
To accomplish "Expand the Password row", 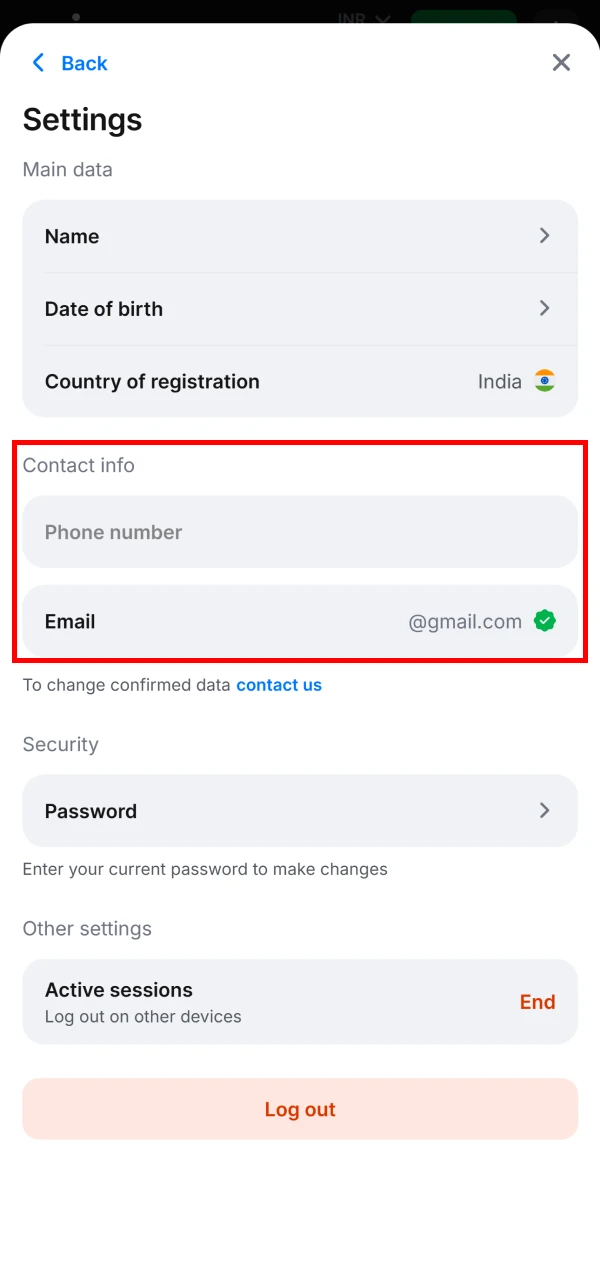I will click(300, 811).
